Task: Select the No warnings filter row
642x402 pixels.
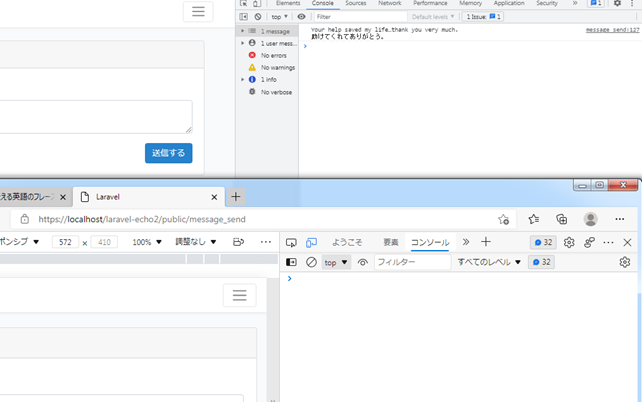Action: tap(267, 67)
